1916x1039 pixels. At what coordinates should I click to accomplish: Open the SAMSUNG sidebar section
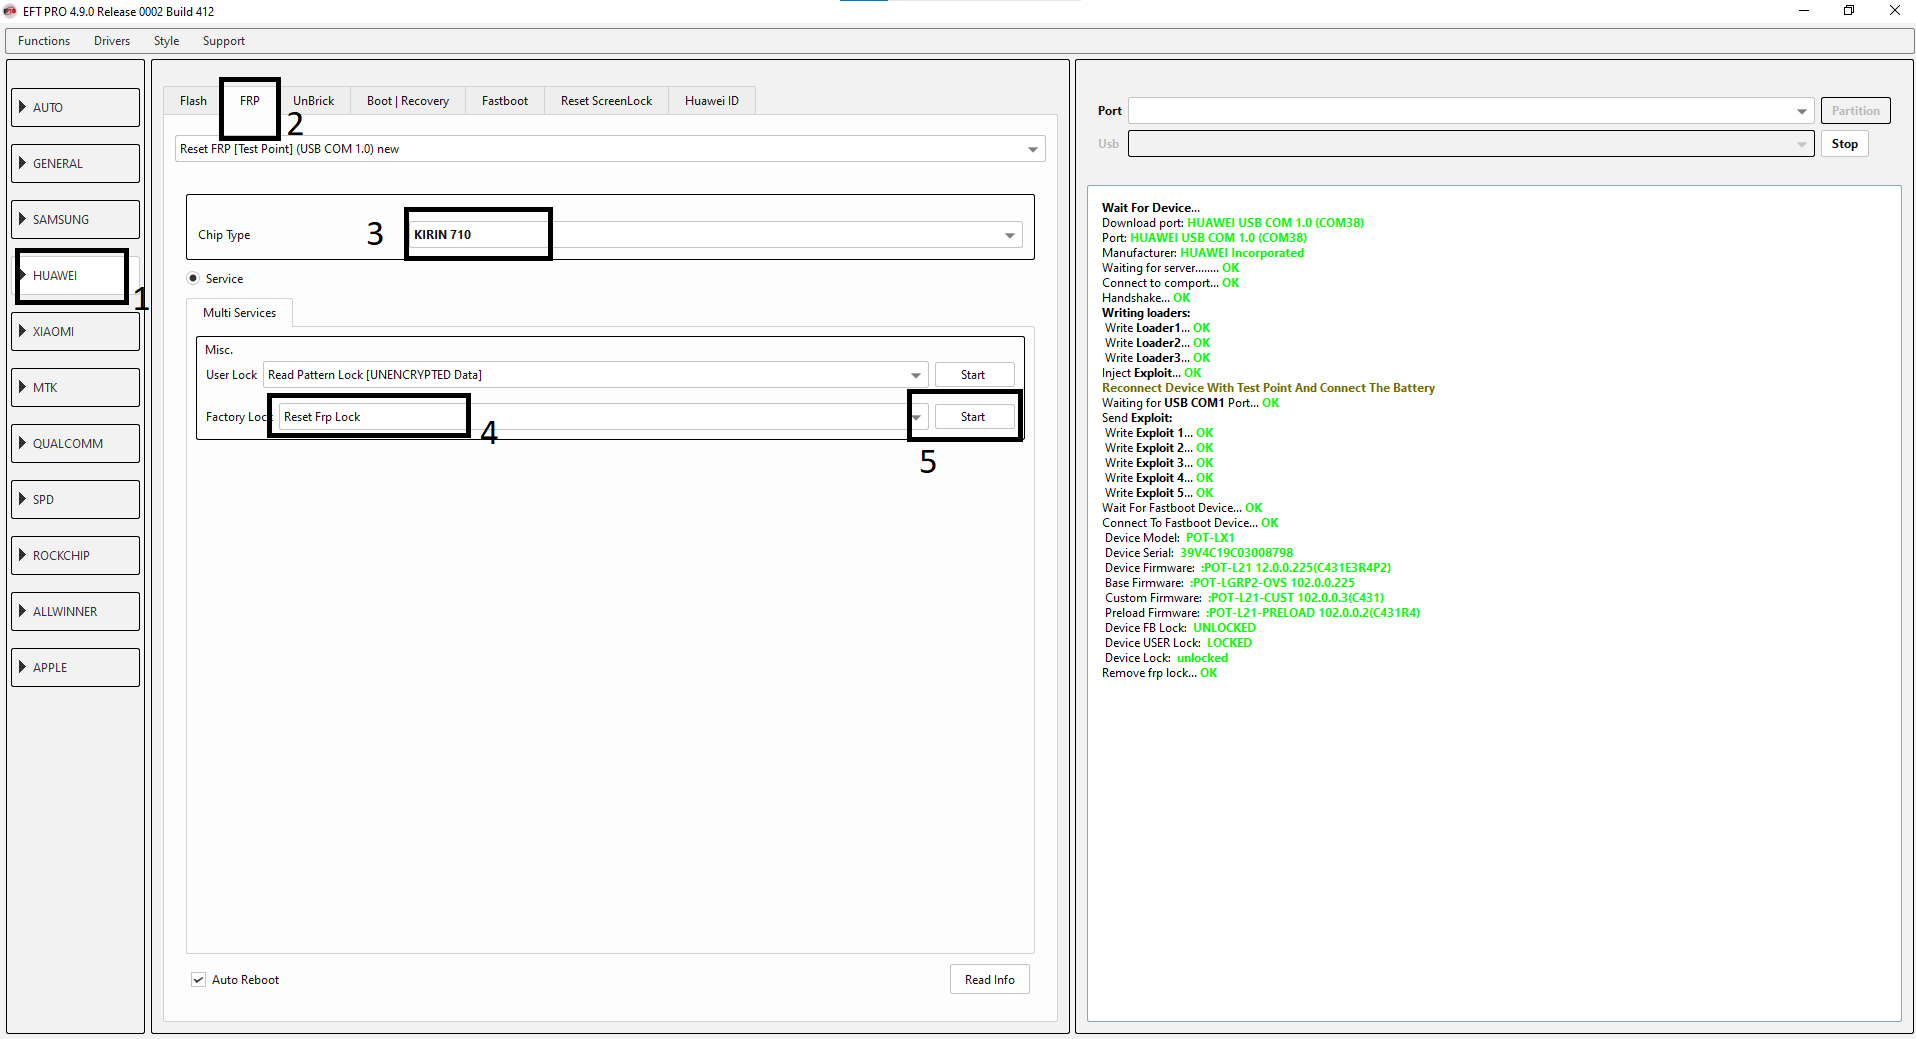tap(76, 219)
